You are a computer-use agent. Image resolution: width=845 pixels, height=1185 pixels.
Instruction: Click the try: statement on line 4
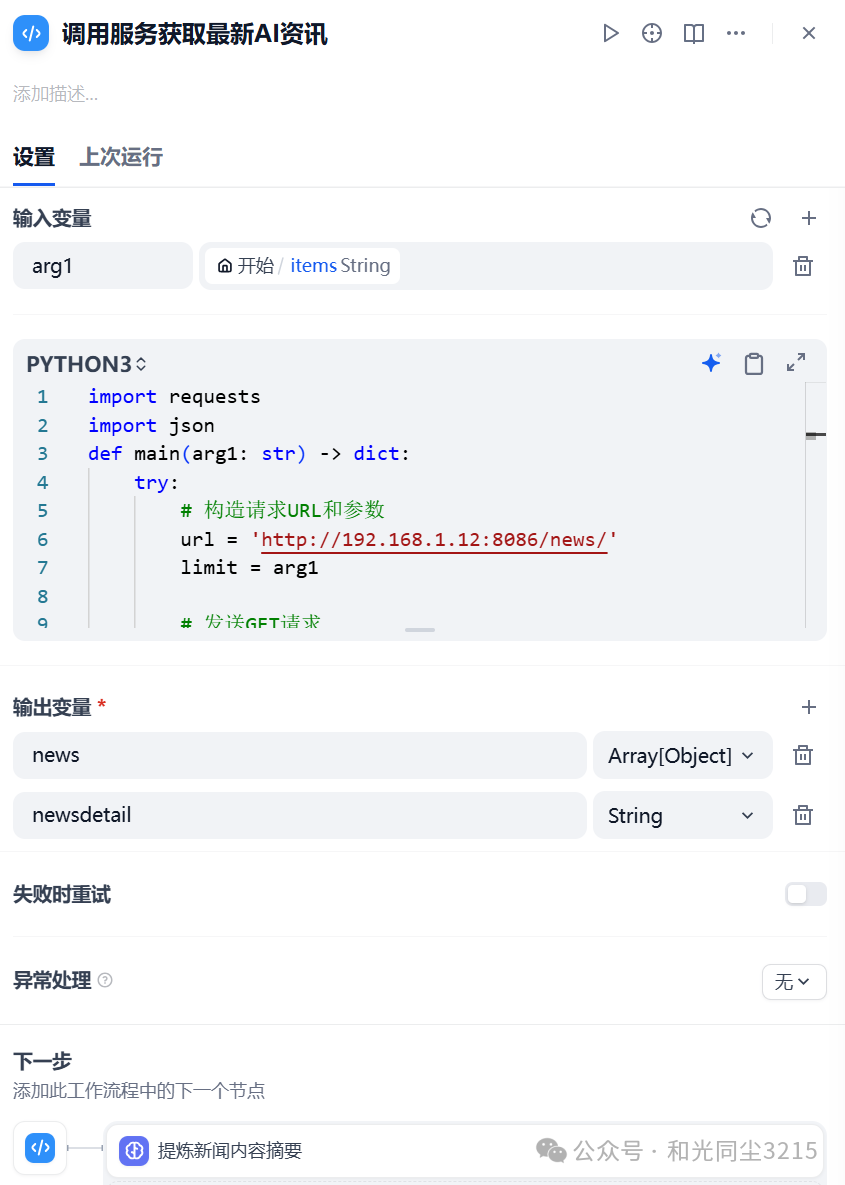(x=156, y=482)
